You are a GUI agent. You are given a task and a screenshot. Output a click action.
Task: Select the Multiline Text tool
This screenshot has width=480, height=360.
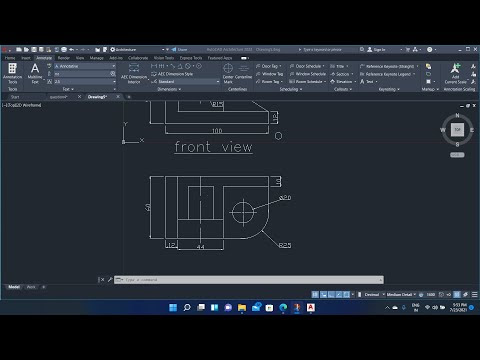(35, 73)
